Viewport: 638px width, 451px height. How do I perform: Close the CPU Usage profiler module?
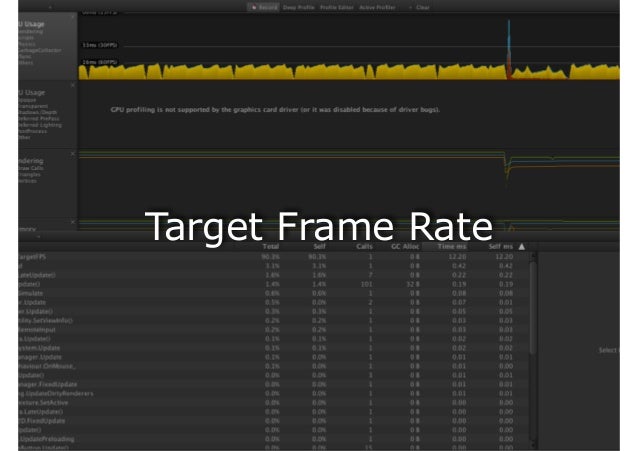[73, 17]
